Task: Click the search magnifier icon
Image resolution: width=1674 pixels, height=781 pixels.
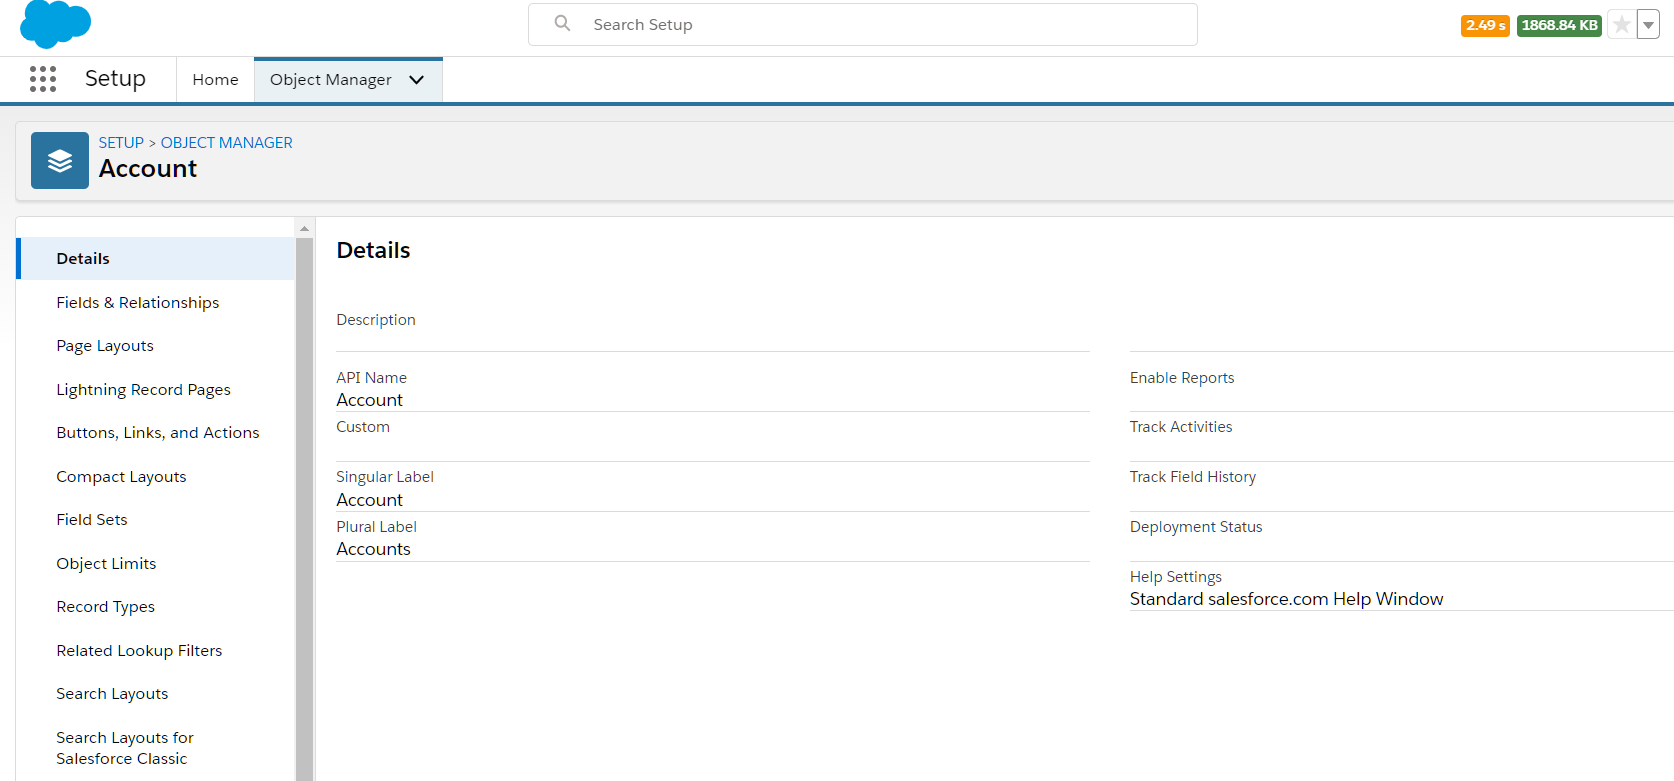Action: tap(562, 23)
